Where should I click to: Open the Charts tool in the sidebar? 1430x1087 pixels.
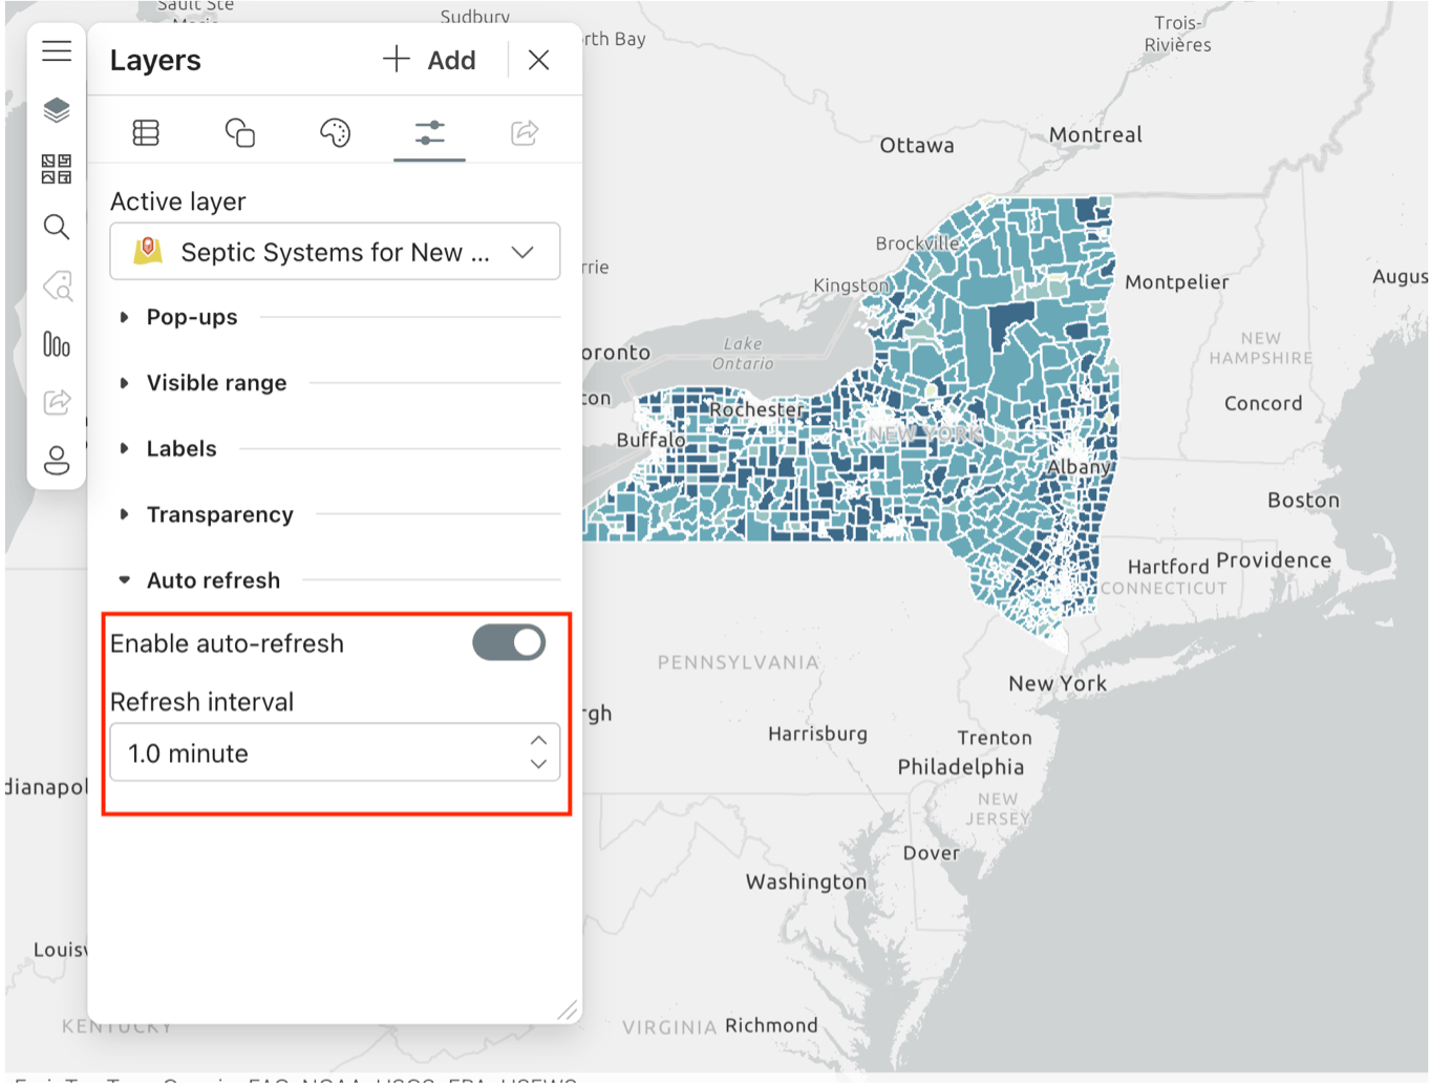56,345
